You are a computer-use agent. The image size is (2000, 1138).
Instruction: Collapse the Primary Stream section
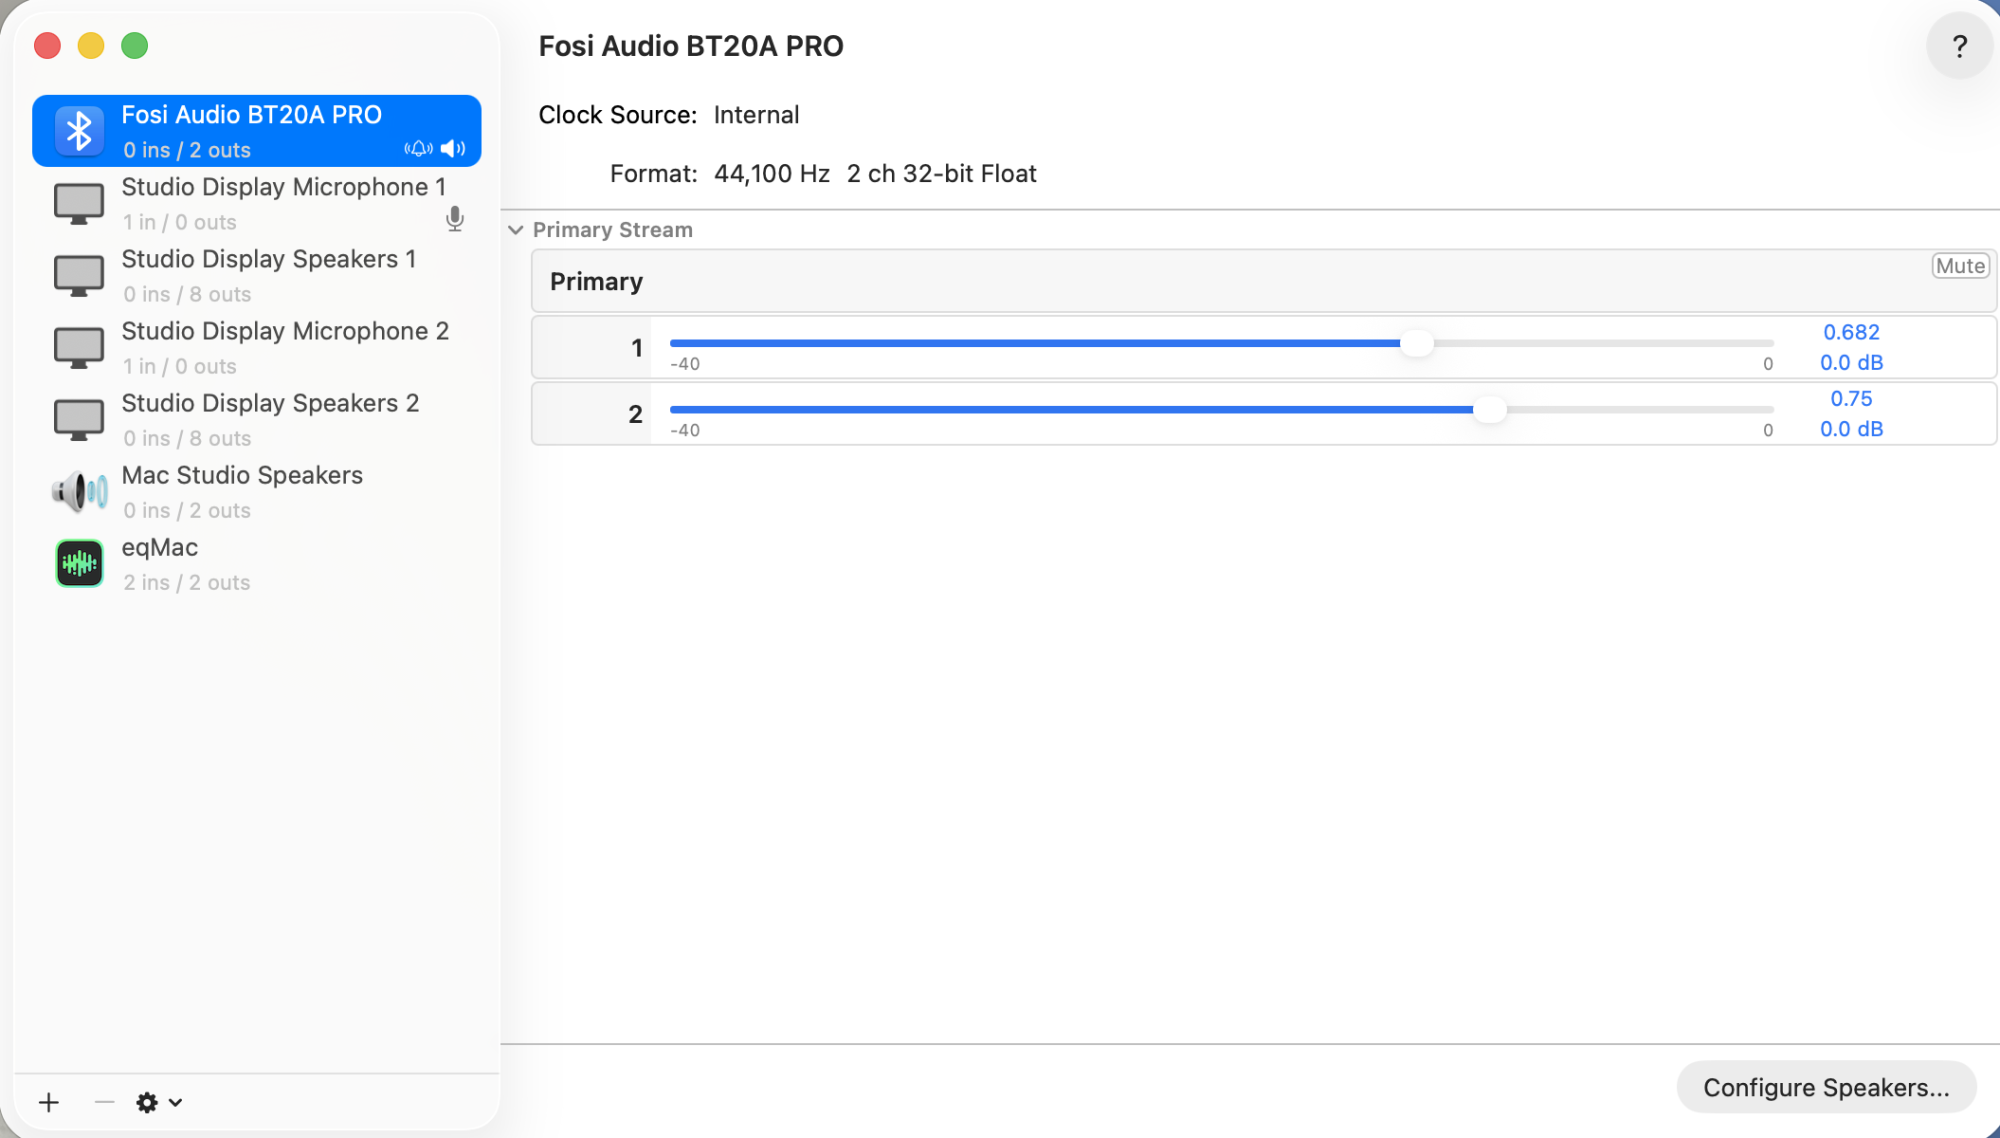pyautogui.click(x=516, y=230)
